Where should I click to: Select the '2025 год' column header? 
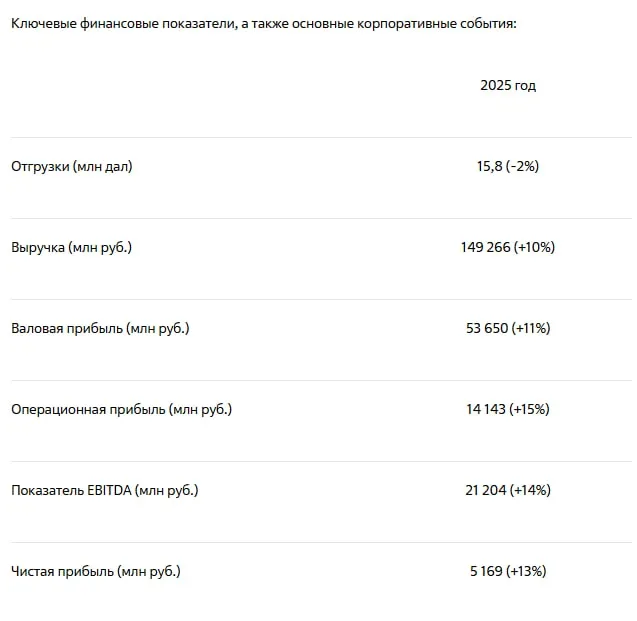508,85
